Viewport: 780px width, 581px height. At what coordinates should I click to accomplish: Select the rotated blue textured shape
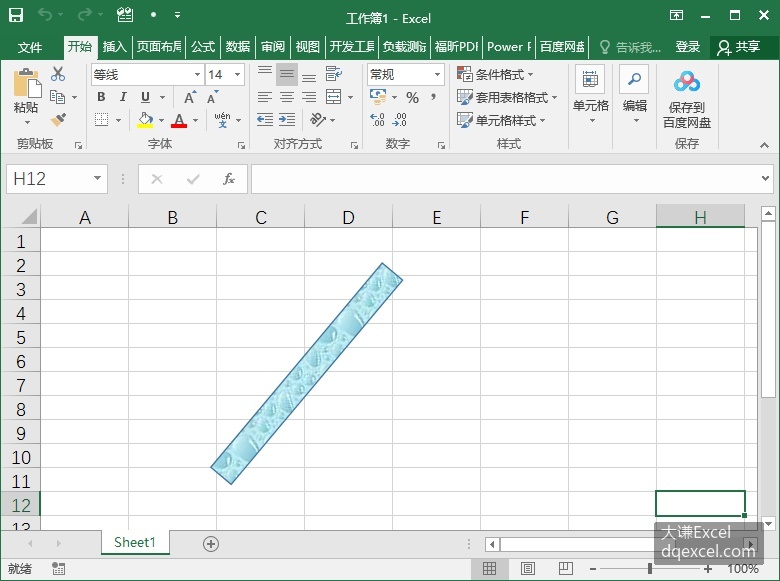[x=306, y=374]
